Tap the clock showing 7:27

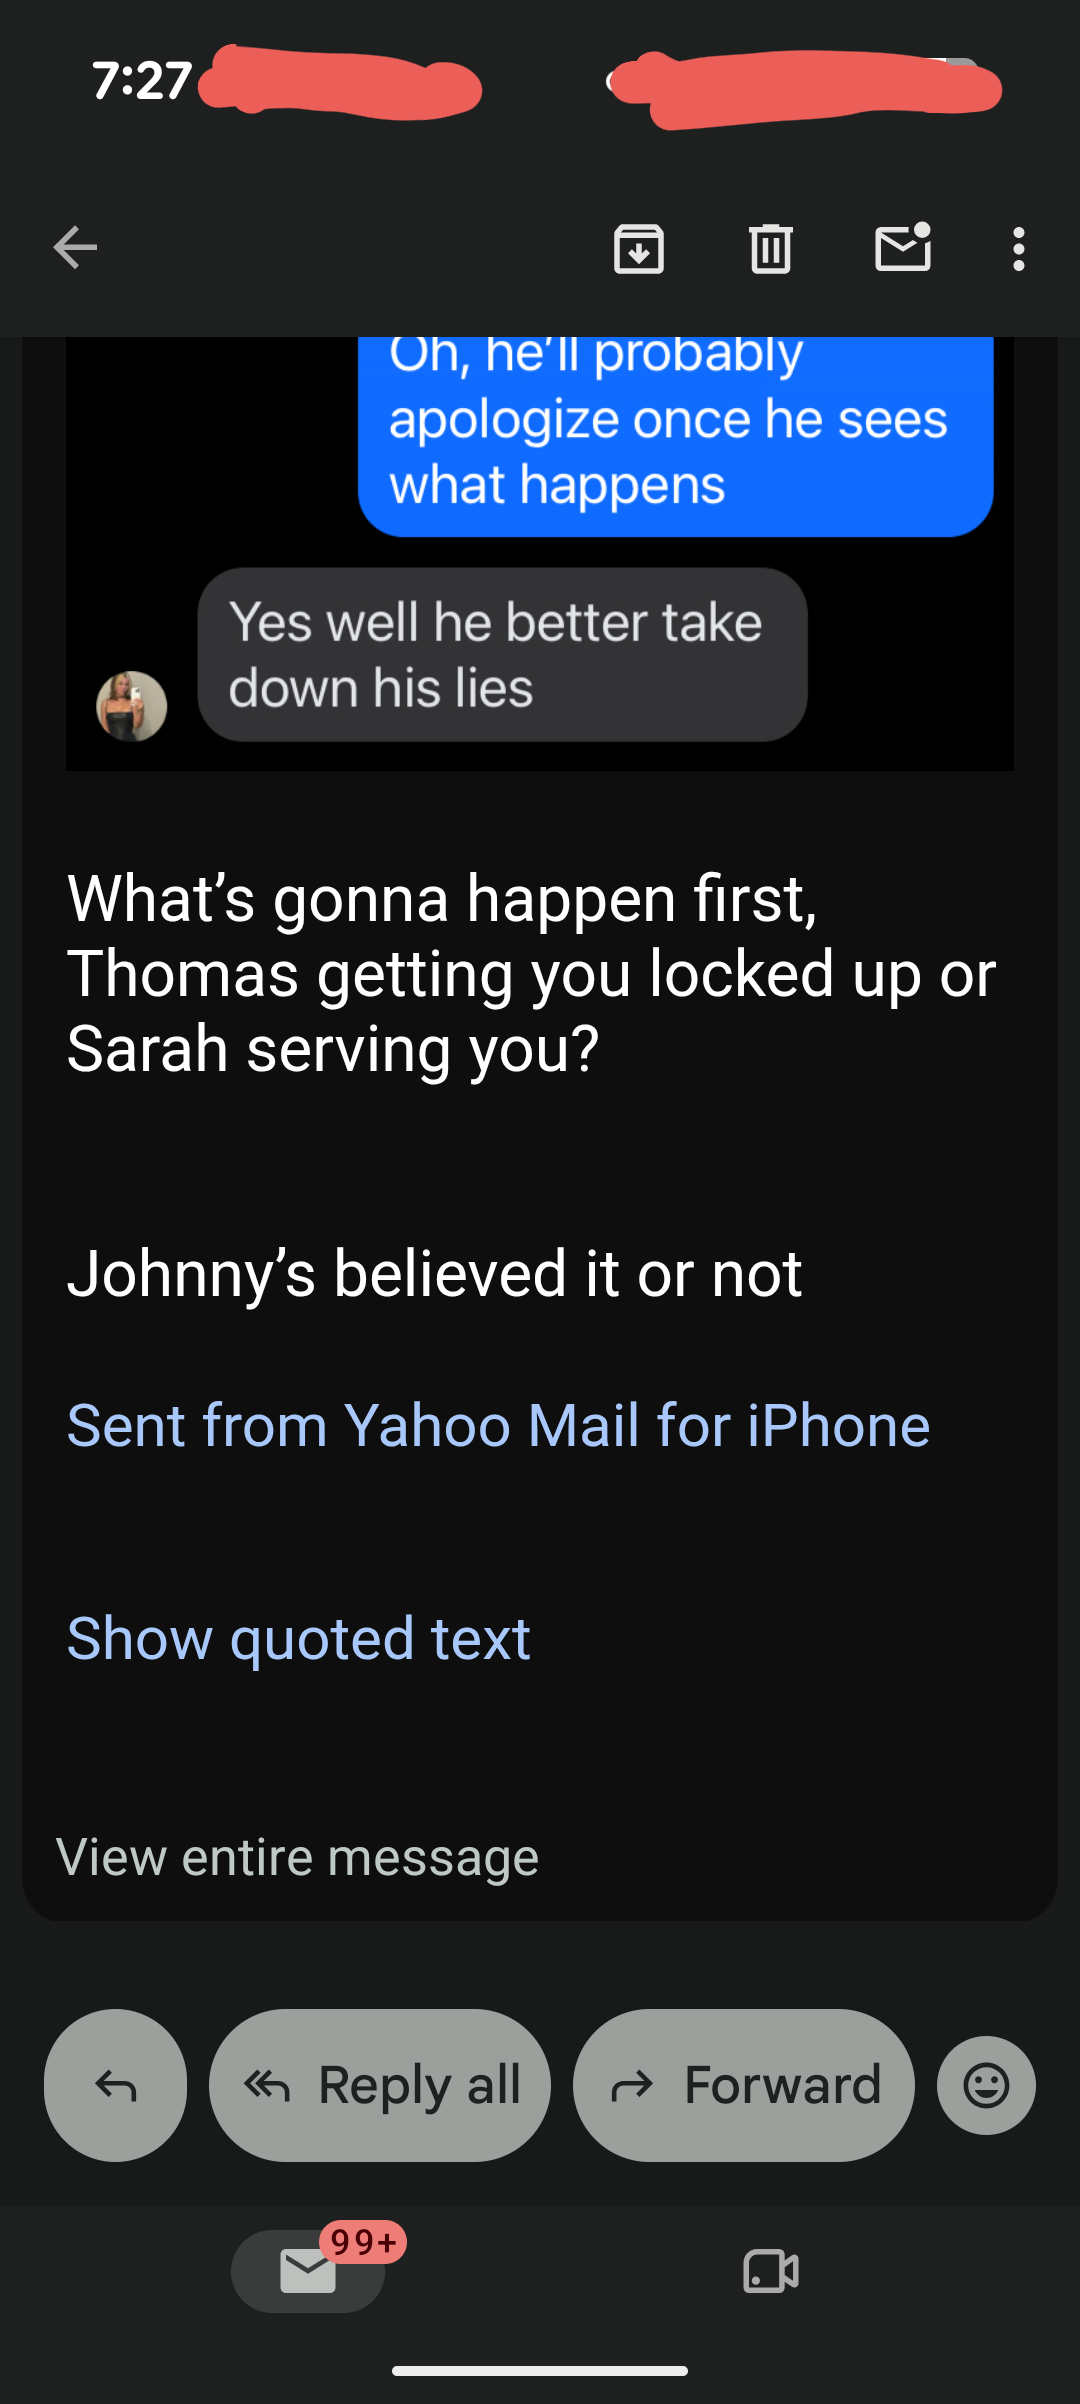(x=142, y=81)
